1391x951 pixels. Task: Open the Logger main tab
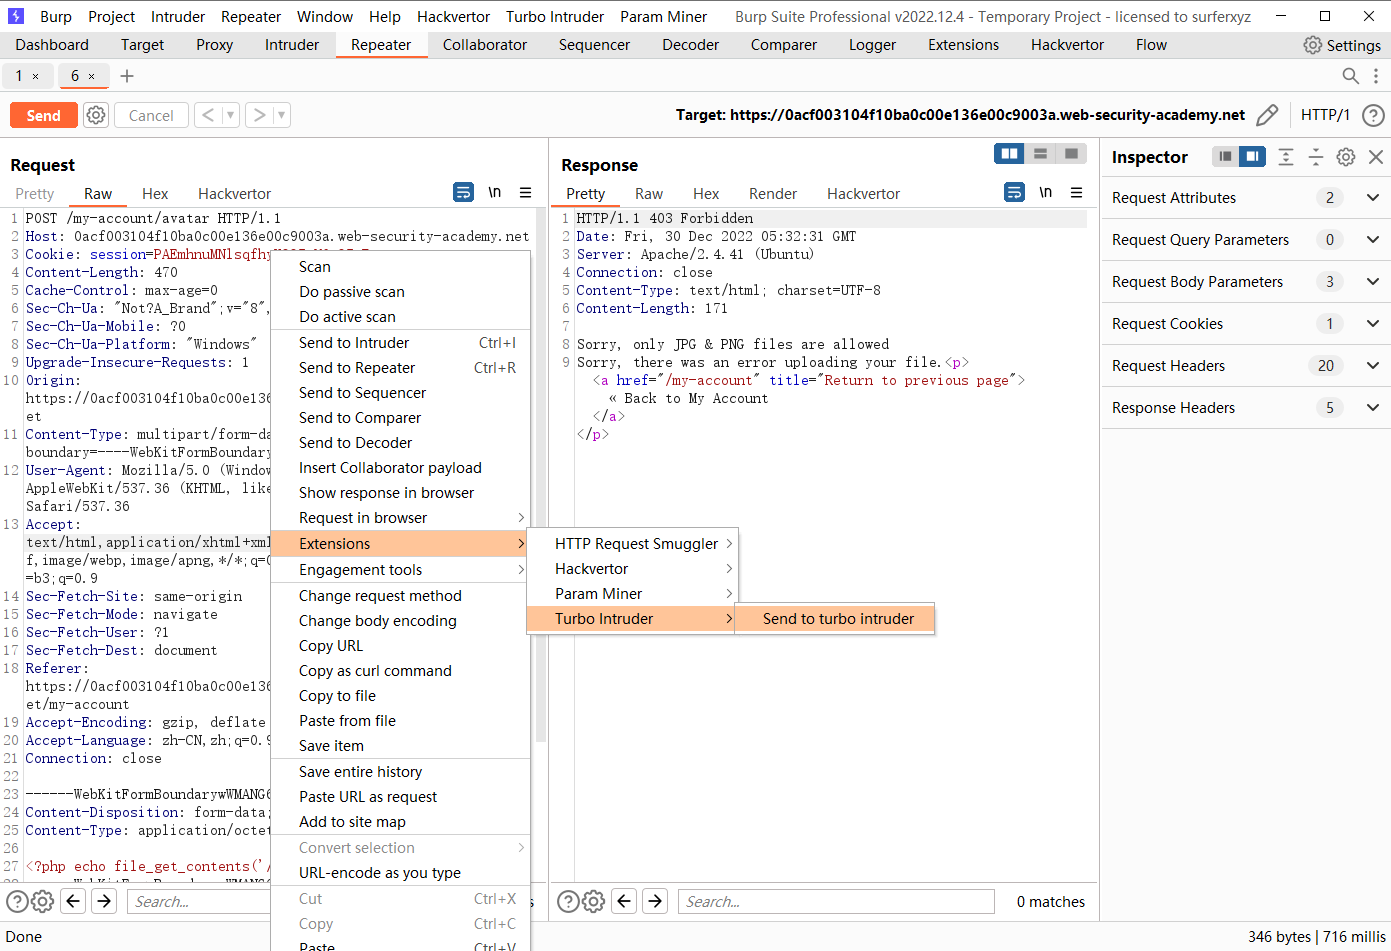click(x=872, y=45)
